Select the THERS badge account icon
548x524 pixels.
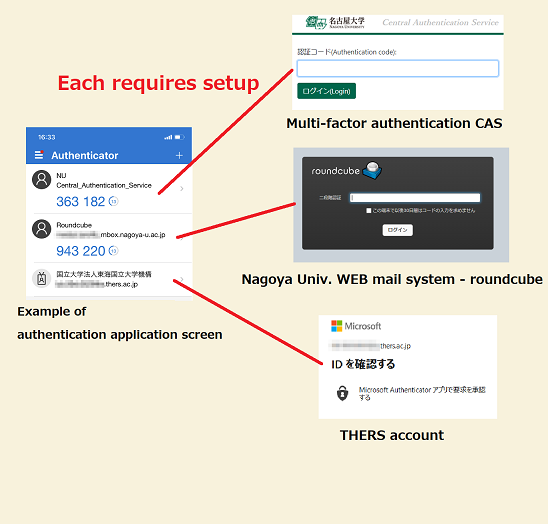tap(42, 279)
